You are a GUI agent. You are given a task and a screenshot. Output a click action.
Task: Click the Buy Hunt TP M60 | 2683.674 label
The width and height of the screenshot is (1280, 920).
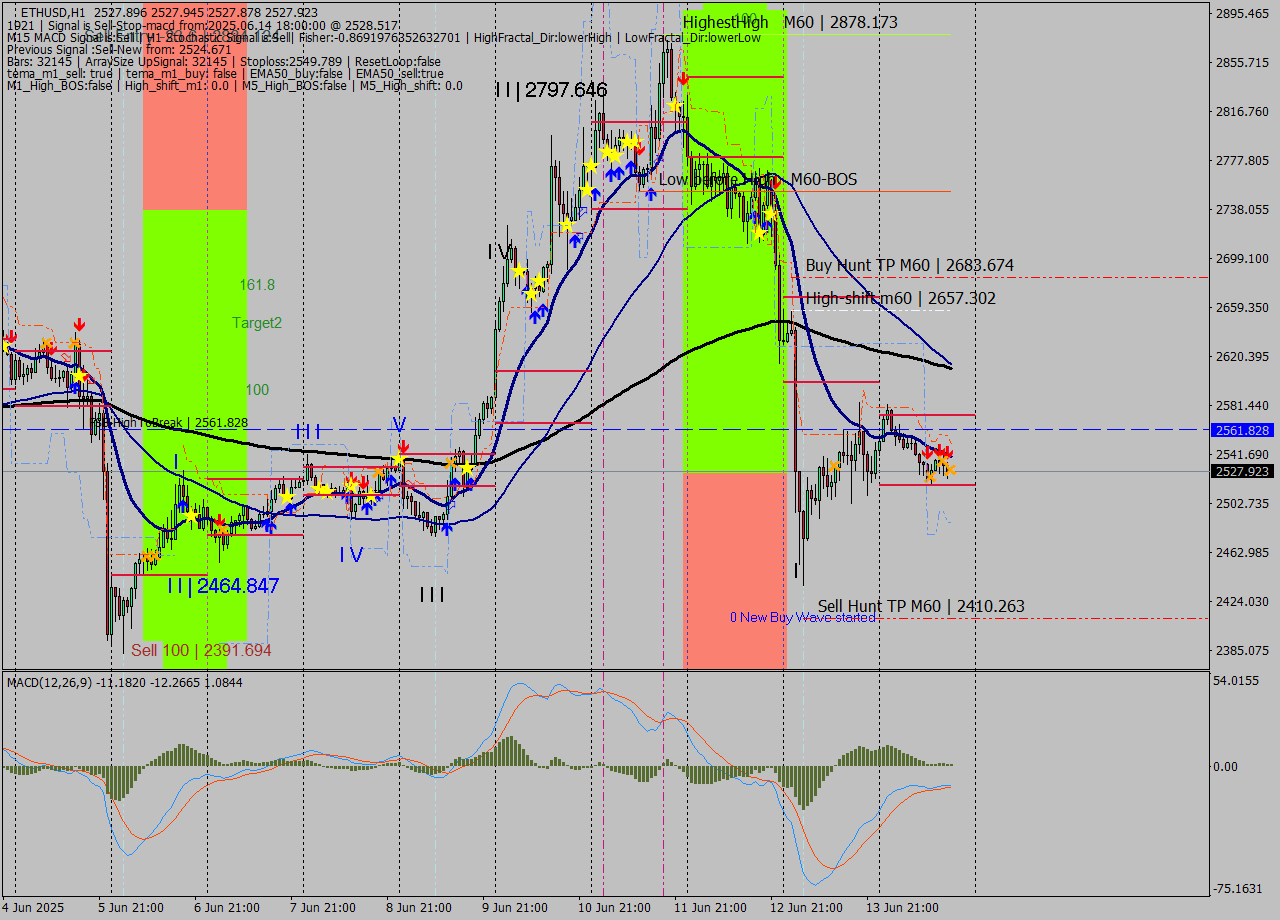pos(912,265)
